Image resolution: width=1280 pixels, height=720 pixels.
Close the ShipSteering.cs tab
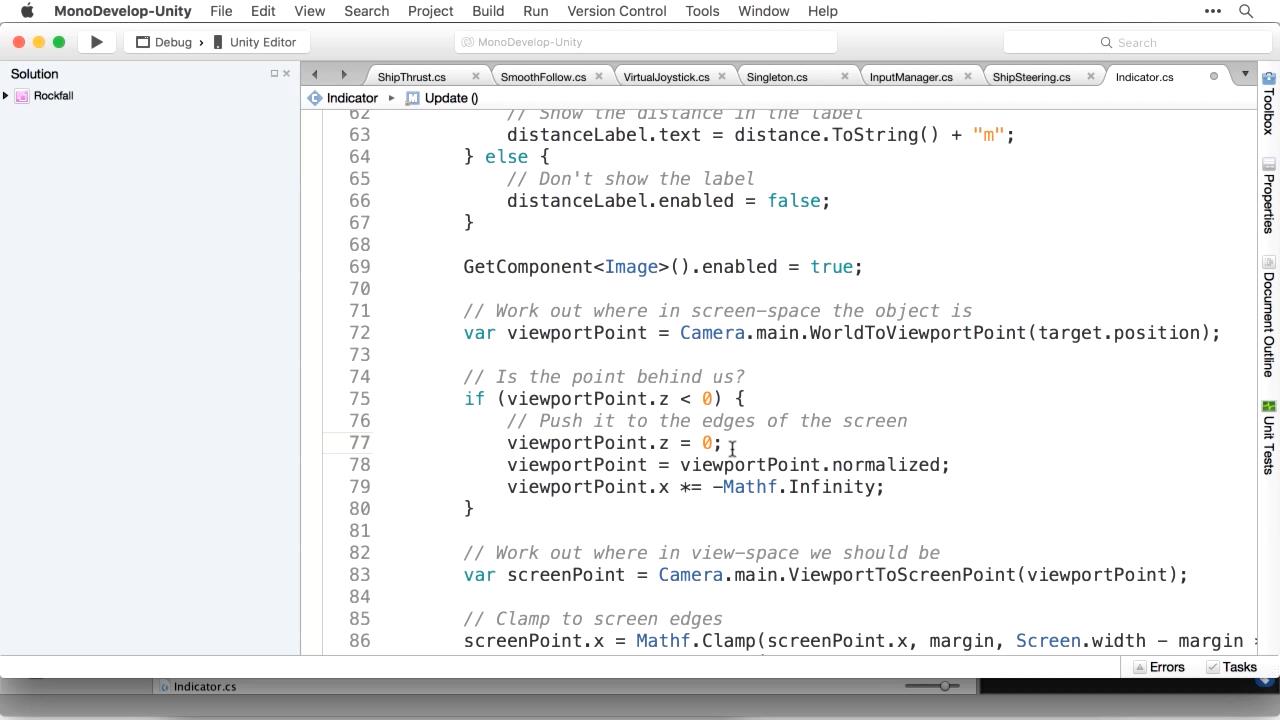pyautogui.click(x=1091, y=76)
